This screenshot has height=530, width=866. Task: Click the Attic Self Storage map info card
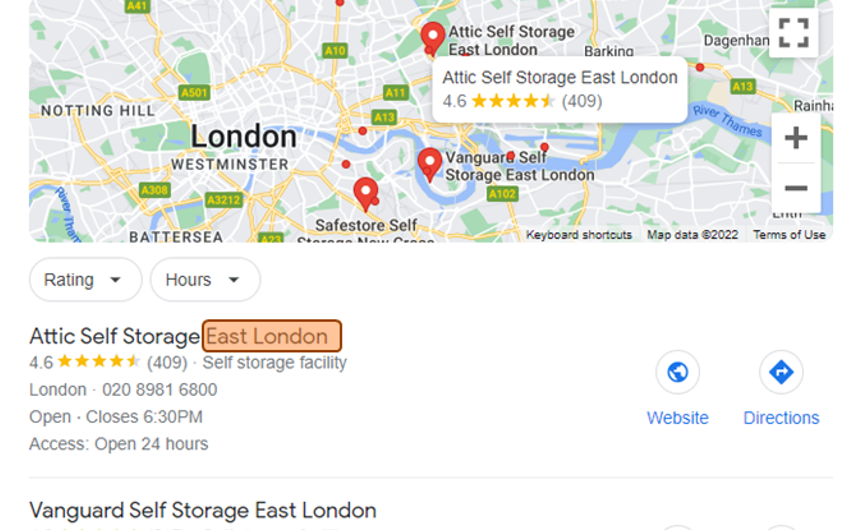pyautogui.click(x=560, y=89)
